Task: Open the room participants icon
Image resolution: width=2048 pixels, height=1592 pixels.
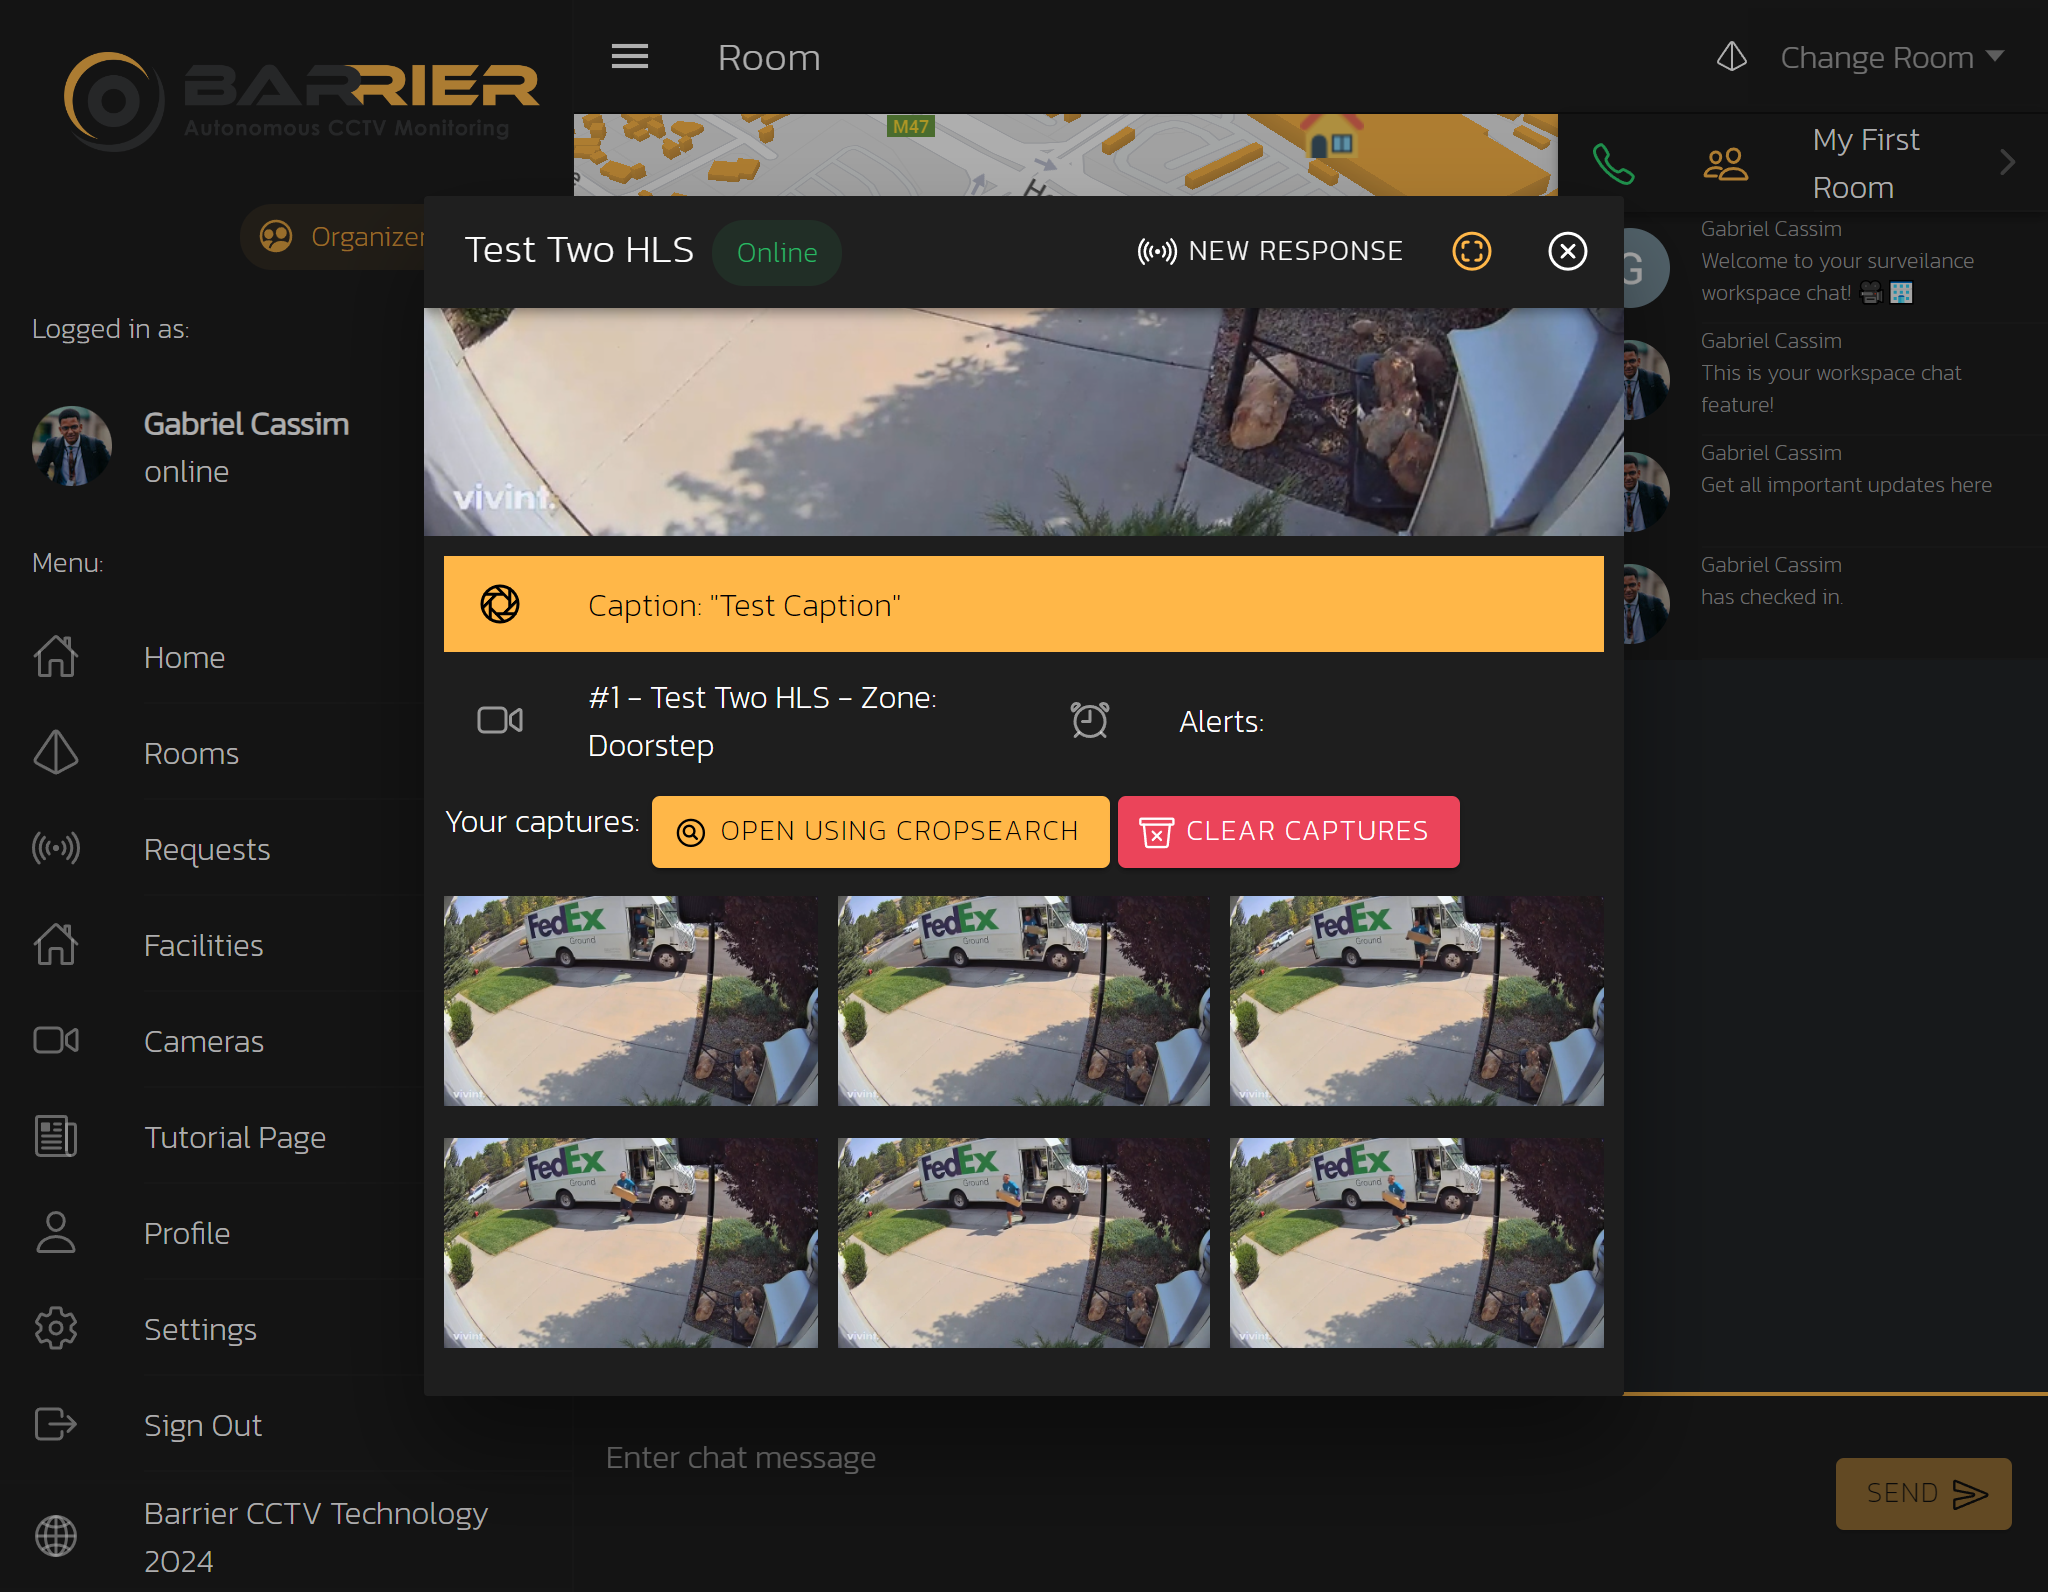Action: [x=1725, y=164]
